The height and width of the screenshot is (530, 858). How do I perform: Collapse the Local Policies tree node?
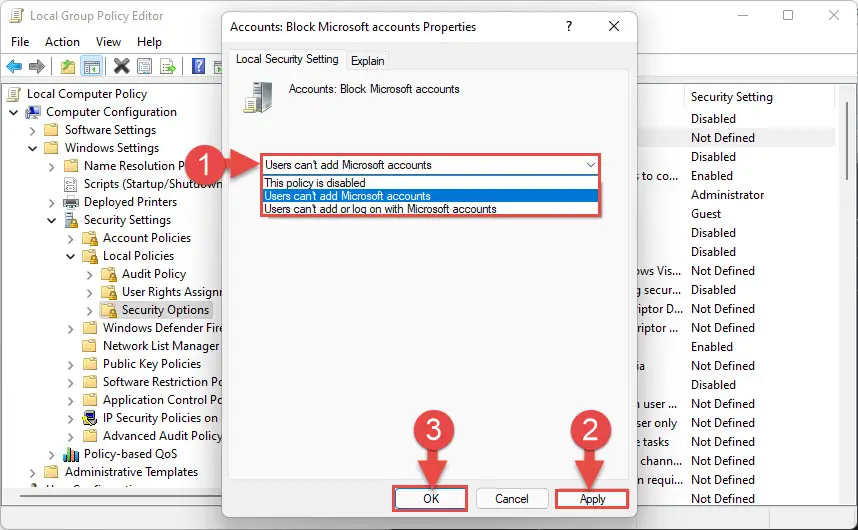pos(71,256)
